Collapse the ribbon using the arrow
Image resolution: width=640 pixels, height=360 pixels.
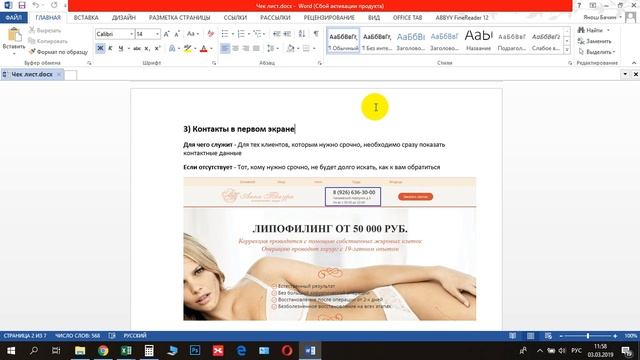634,63
